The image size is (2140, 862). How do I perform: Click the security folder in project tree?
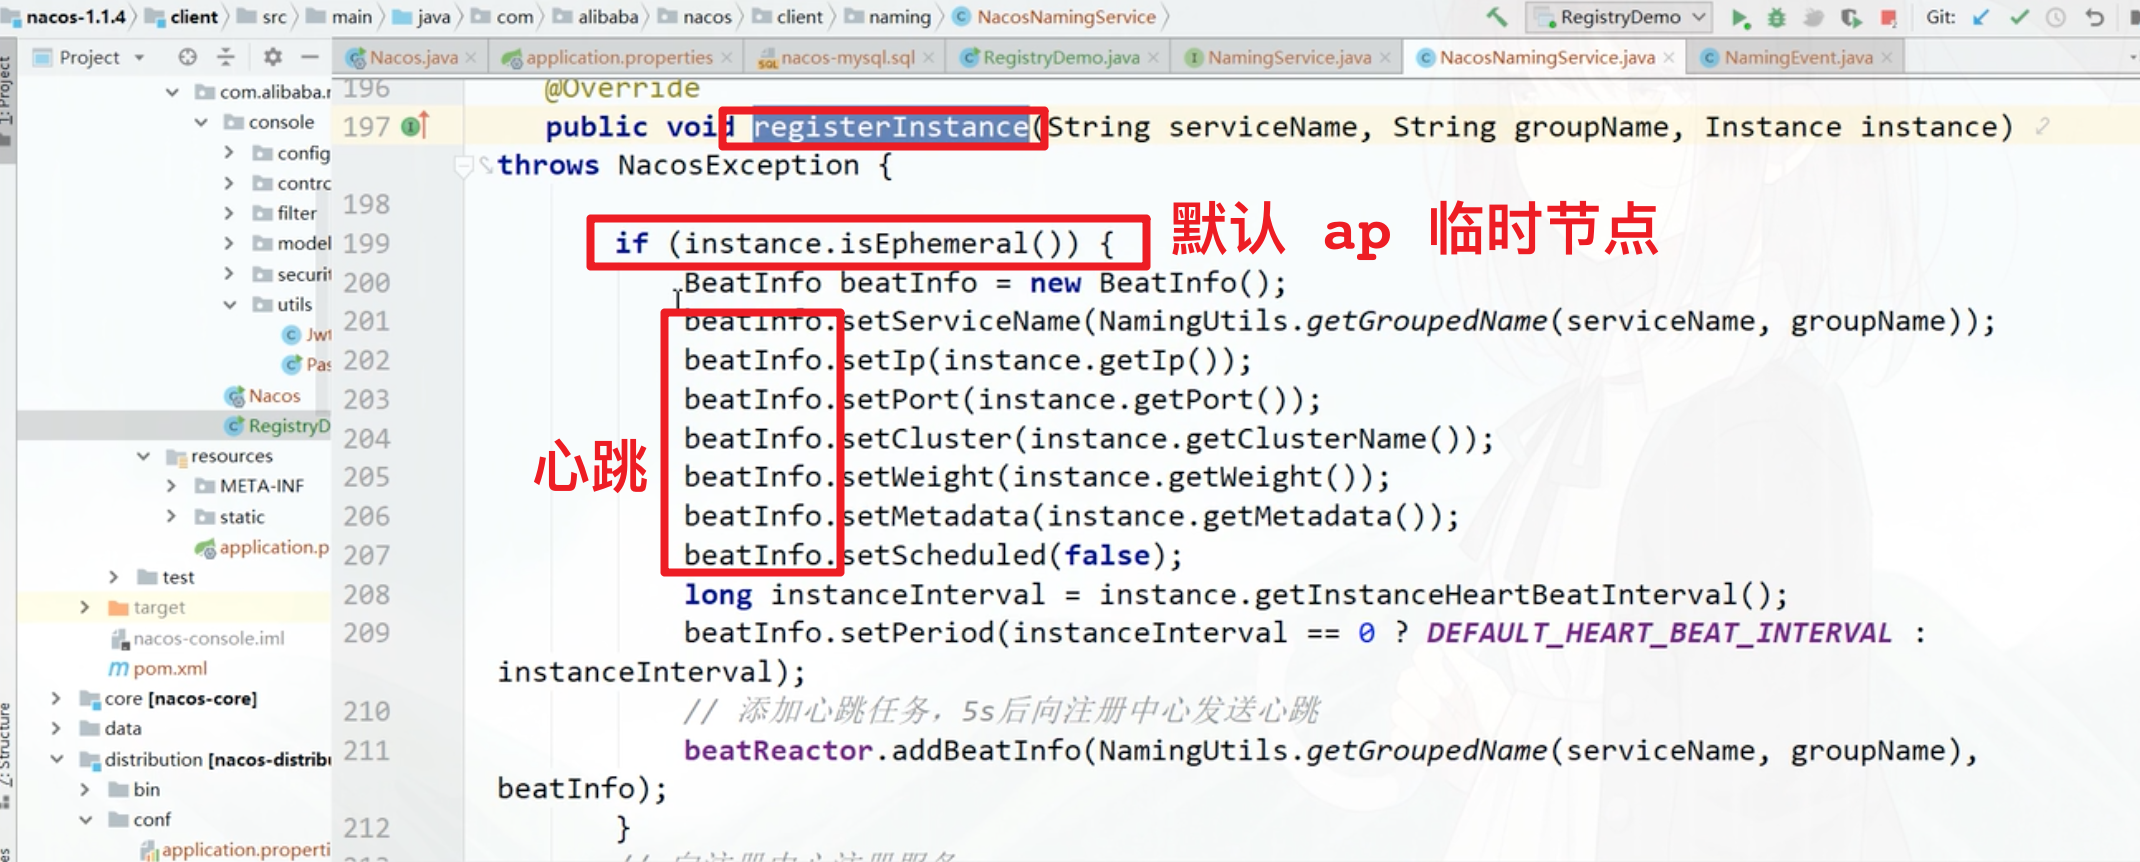pyautogui.click(x=290, y=274)
